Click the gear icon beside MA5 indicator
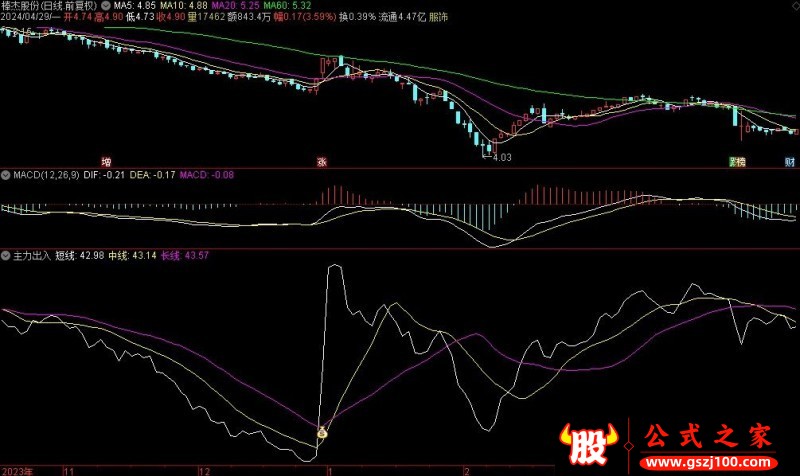 pos(107,5)
